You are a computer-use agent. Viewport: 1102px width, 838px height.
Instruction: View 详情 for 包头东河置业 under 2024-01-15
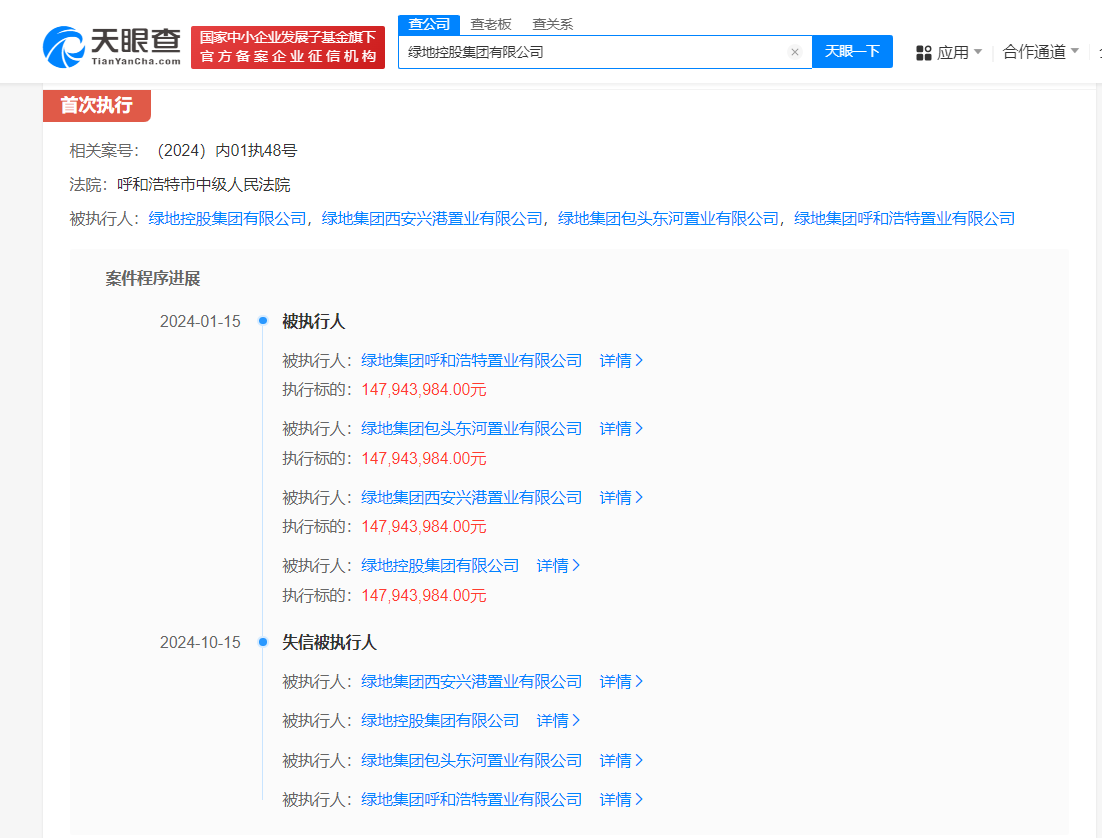pos(621,429)
